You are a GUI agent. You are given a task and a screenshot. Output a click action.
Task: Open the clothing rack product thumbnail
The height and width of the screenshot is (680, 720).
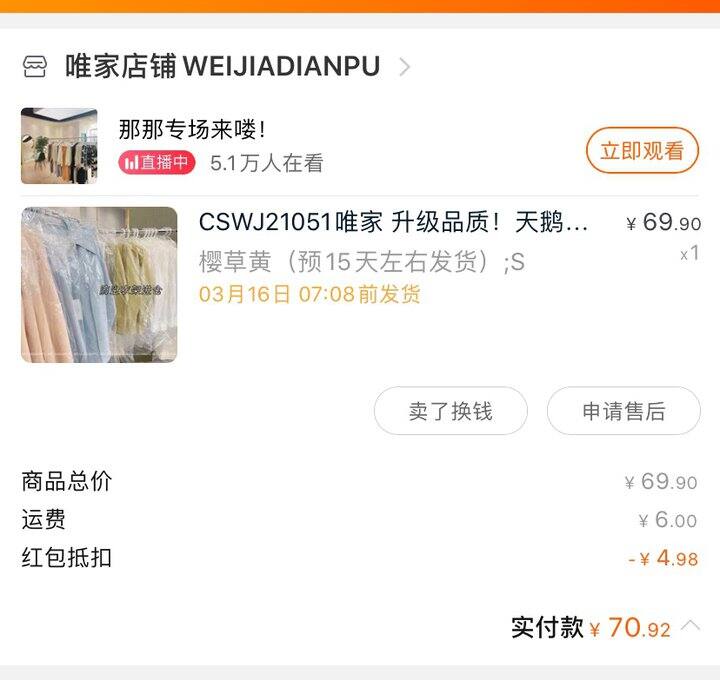tap(99, 285)
